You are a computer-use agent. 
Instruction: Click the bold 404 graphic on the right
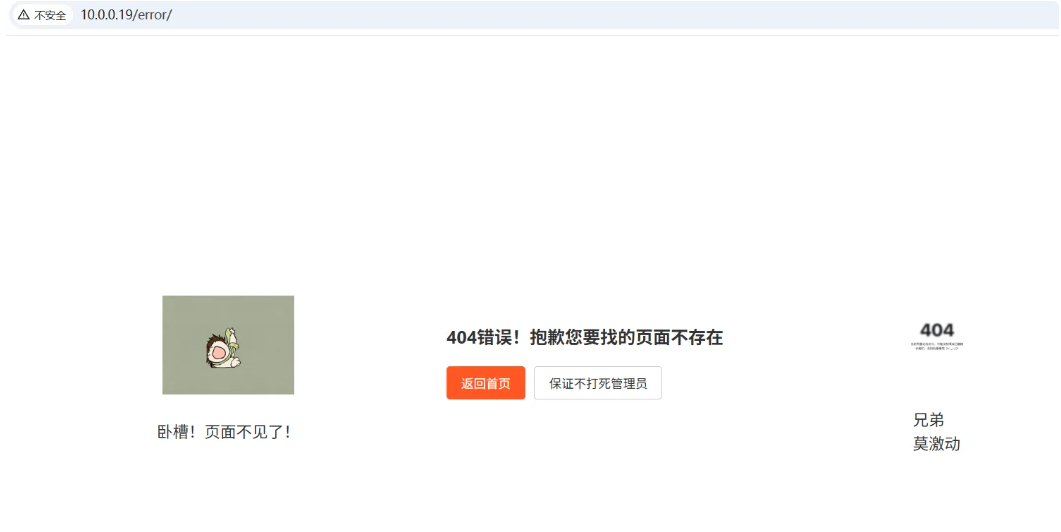(x=937, y=330)
